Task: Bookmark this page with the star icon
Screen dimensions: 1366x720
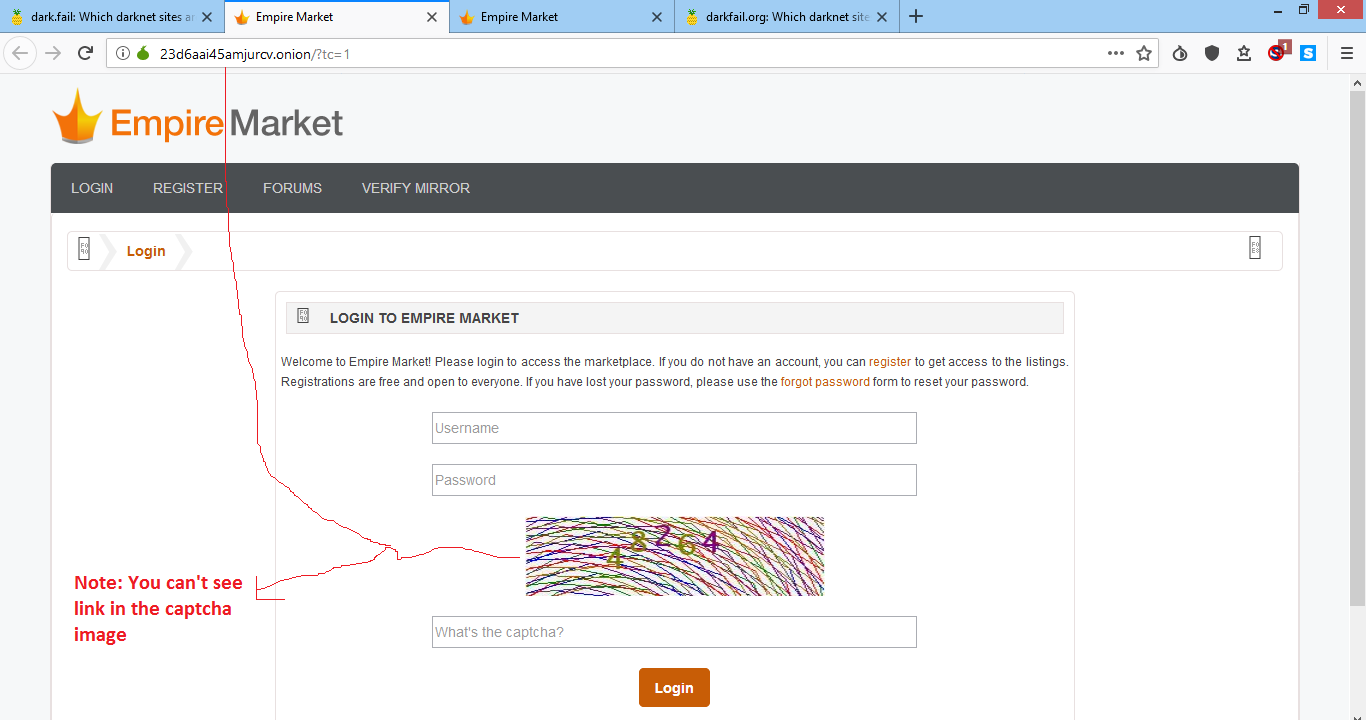Action: tap(1144, 54)
